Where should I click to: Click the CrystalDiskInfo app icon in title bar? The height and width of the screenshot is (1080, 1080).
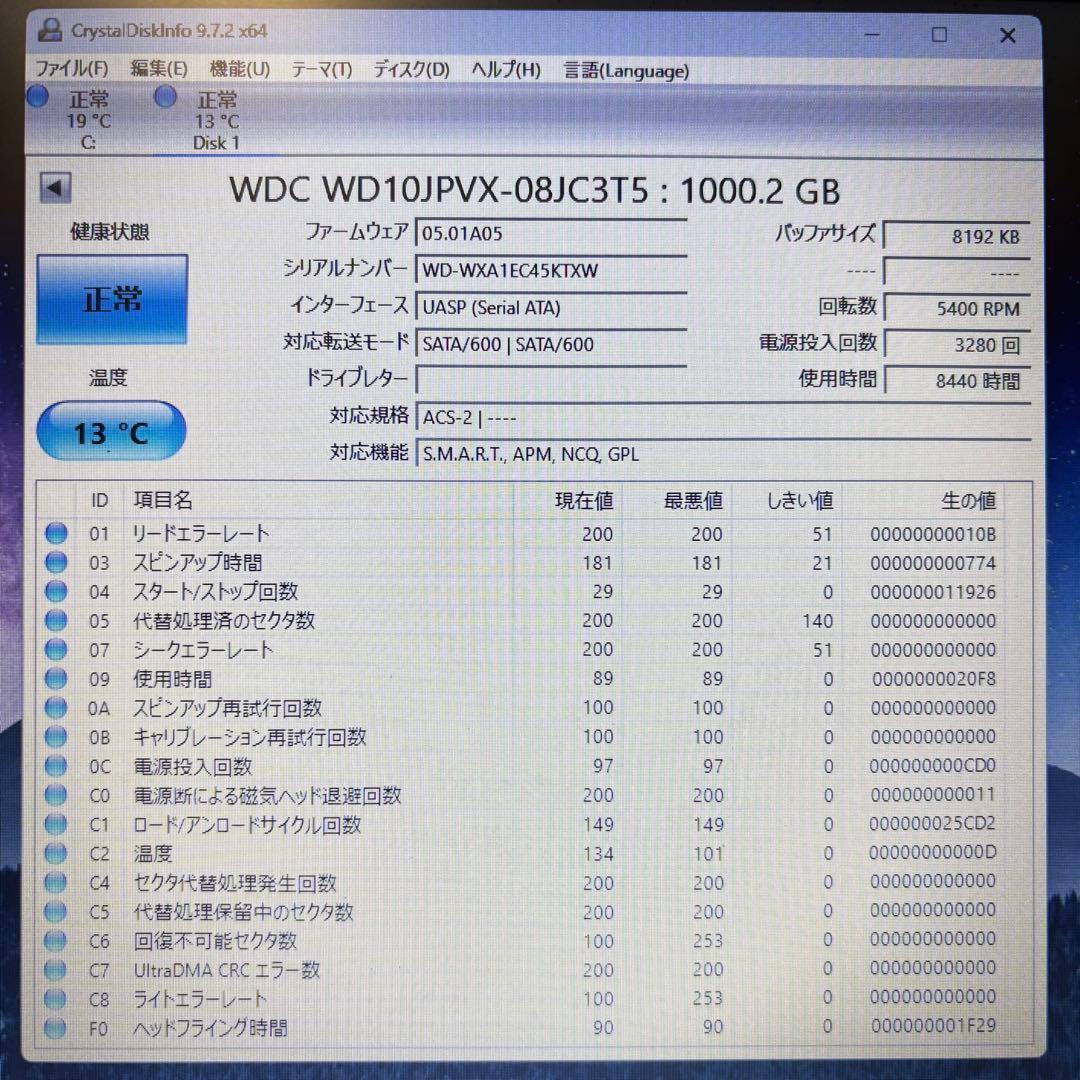coord(50,30)
